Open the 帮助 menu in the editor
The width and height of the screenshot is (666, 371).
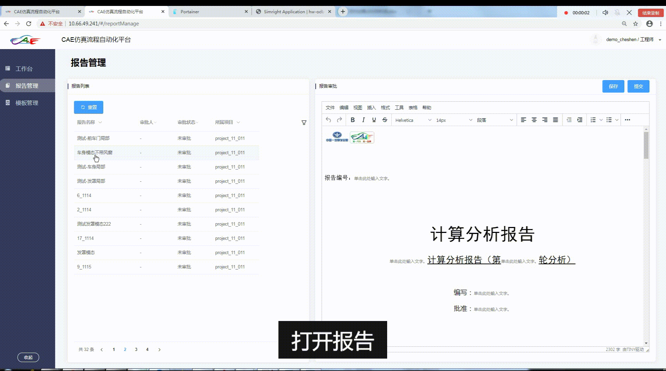tap(427, 108)
